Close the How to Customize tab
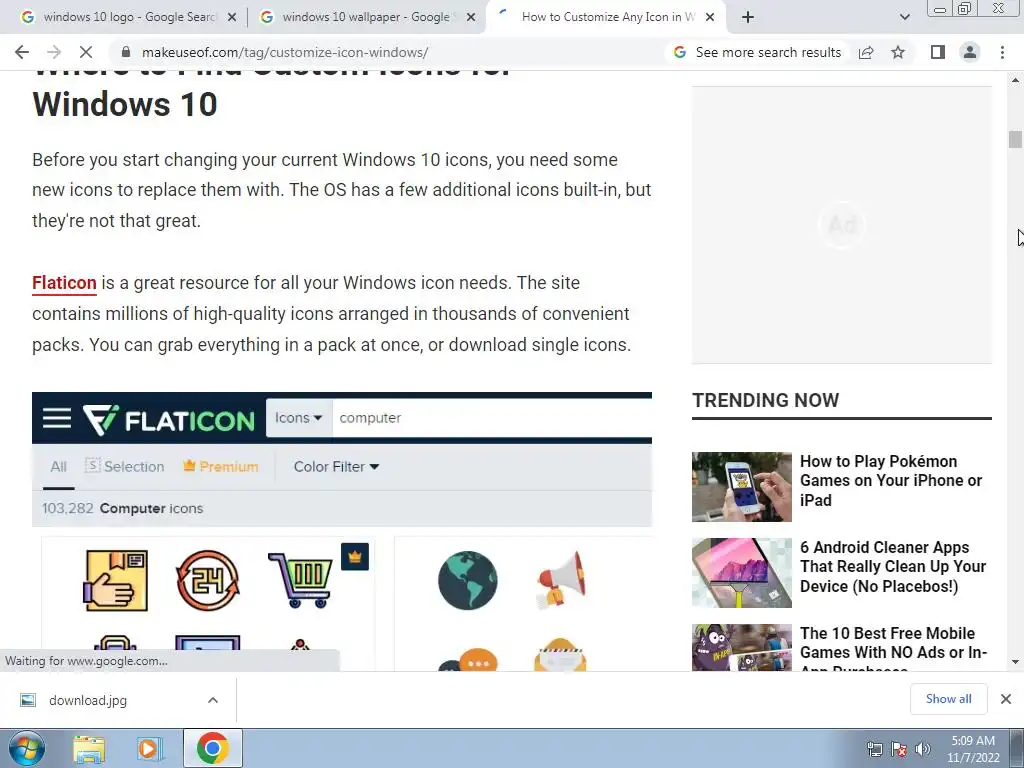This screenshot has height=768, width=1024. (x=710, y=17)
